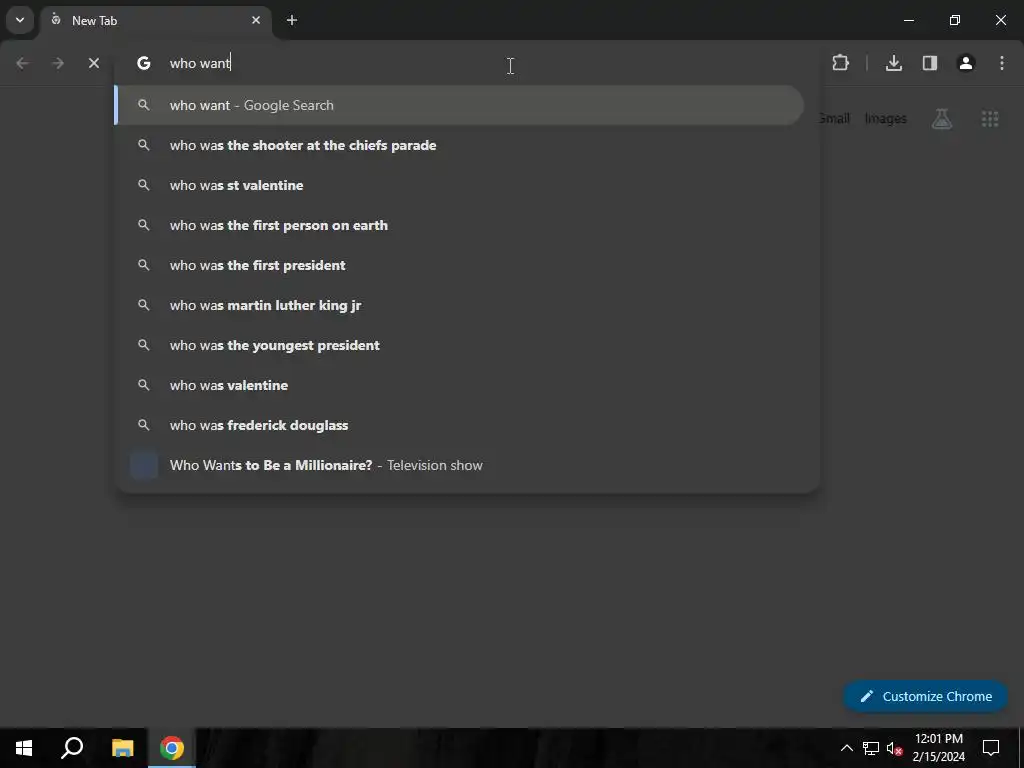Open the Google apps grid icon
The width and height of the screenshot is (1024, 768).
[990, 119]
